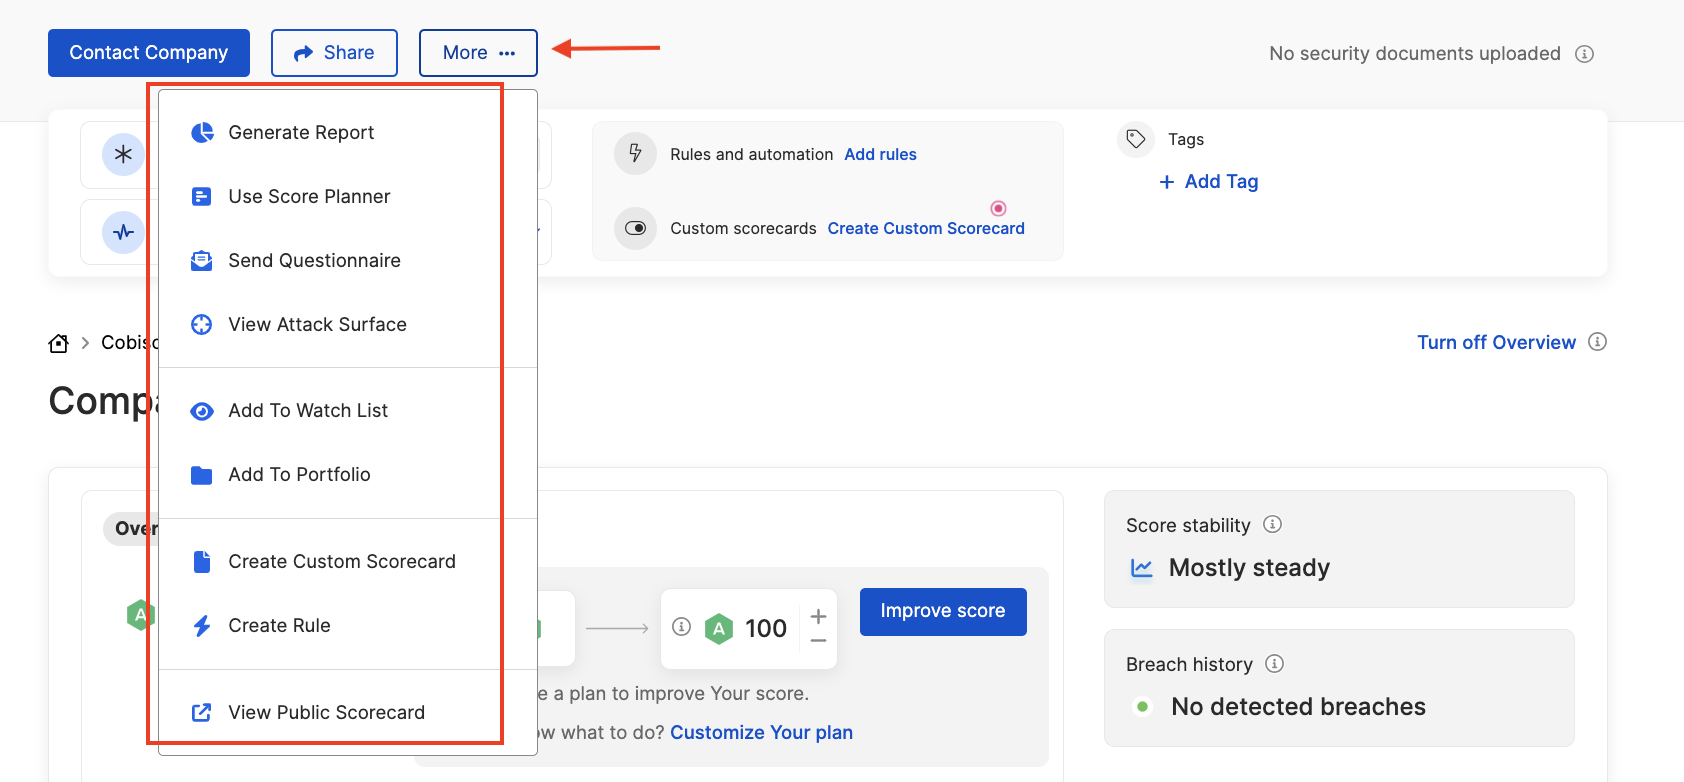Click the Mostly steady text

(x=1249, y=568)
